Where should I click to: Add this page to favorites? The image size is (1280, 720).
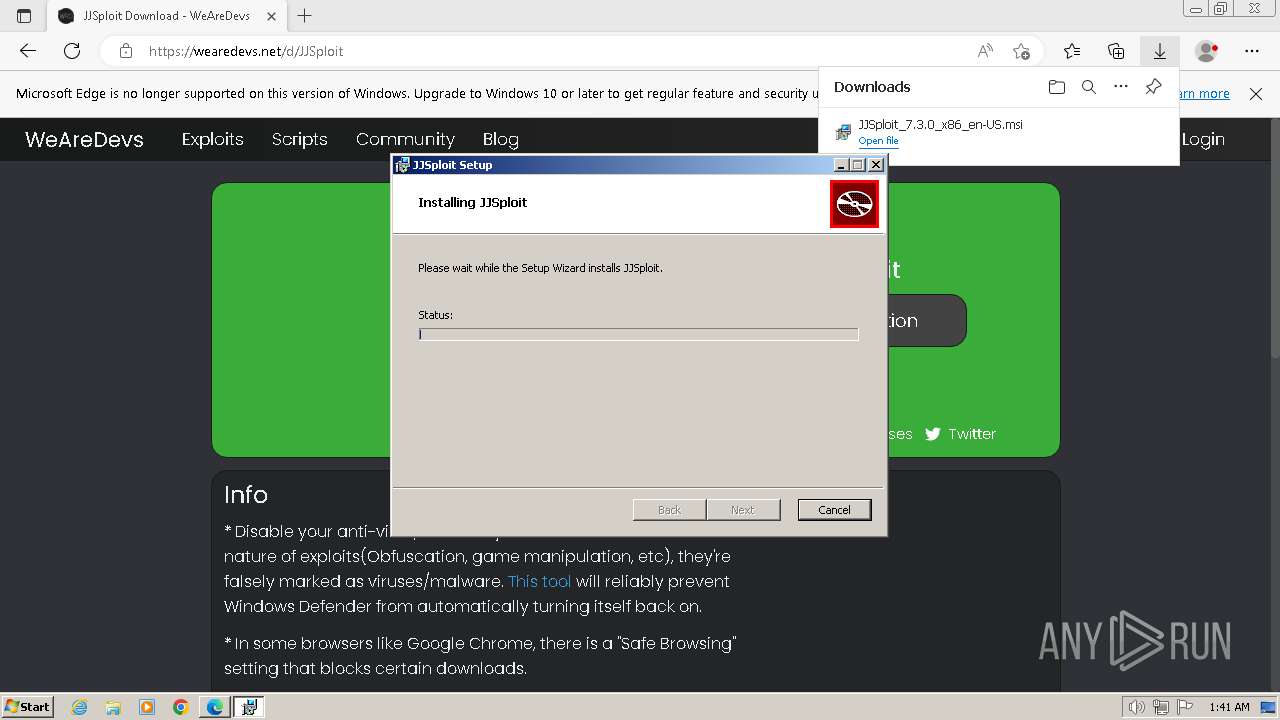[x=1021, y=51]
